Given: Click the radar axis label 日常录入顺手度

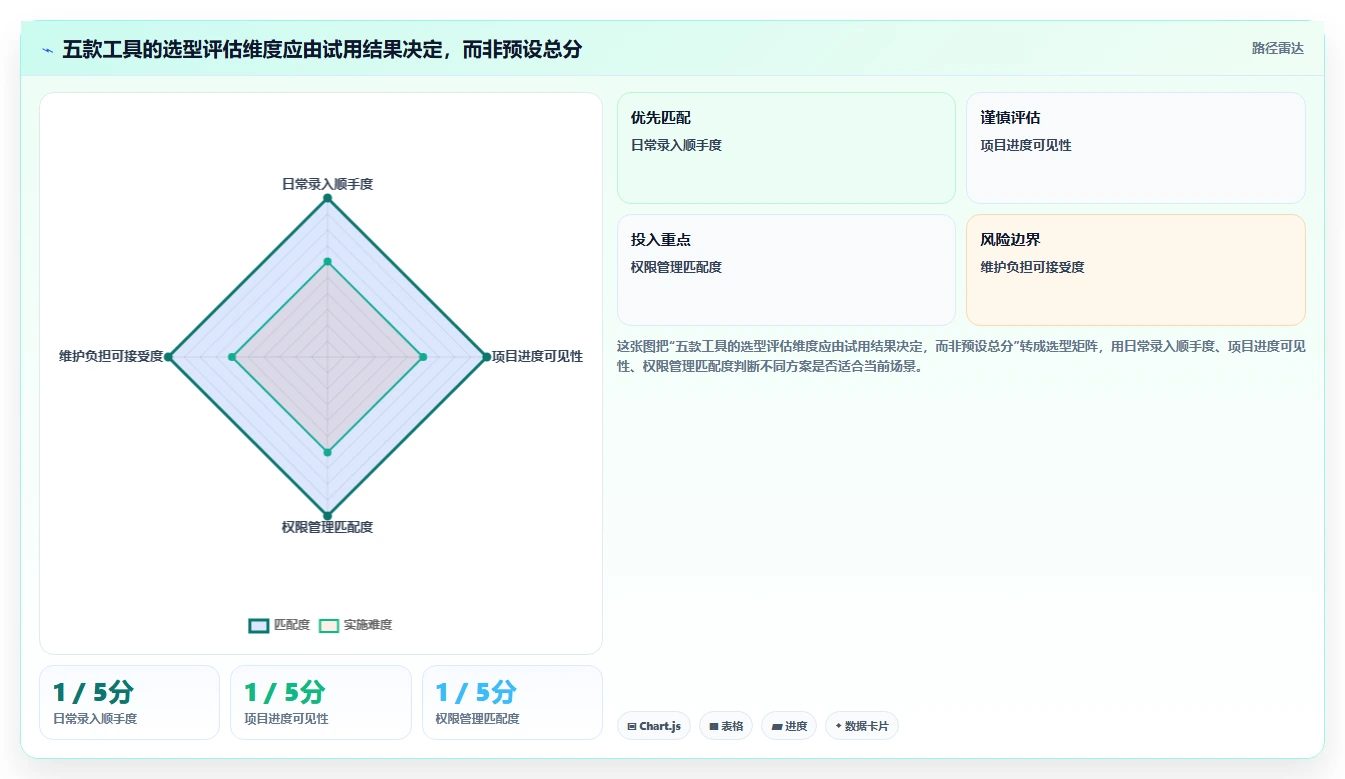Looking at the screenshot, I should click(327, 184).
